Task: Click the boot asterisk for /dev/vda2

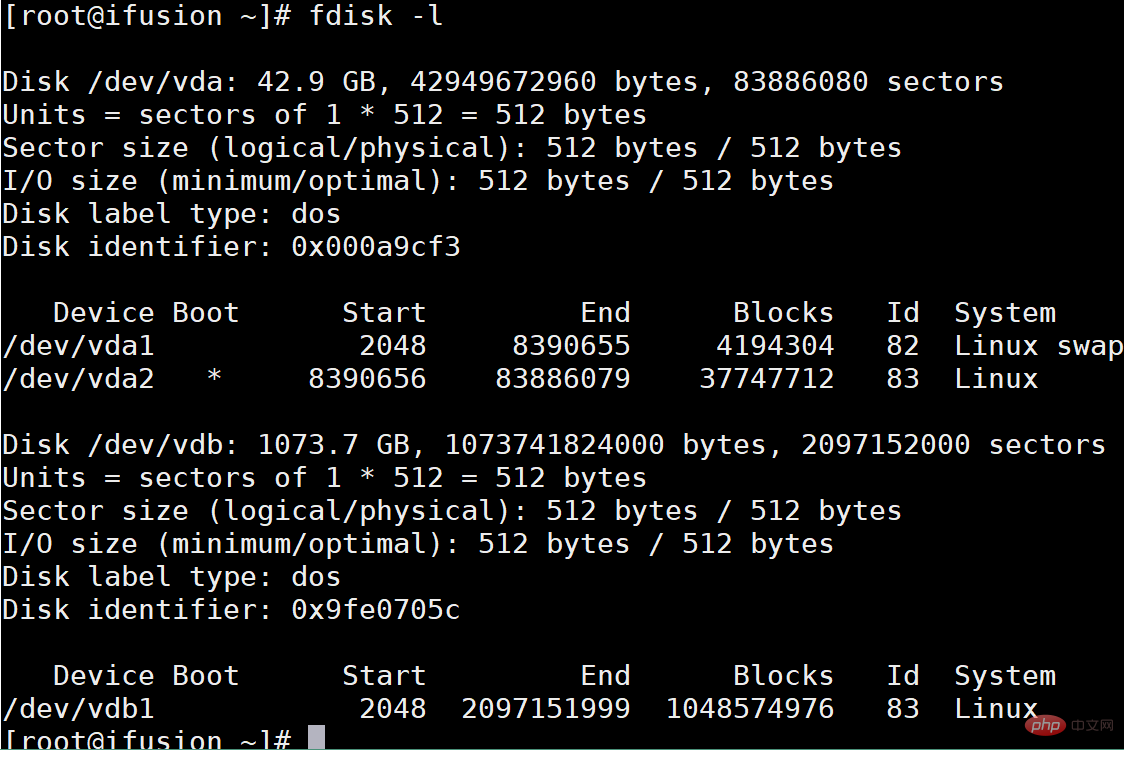Action: tap(213, 380)
